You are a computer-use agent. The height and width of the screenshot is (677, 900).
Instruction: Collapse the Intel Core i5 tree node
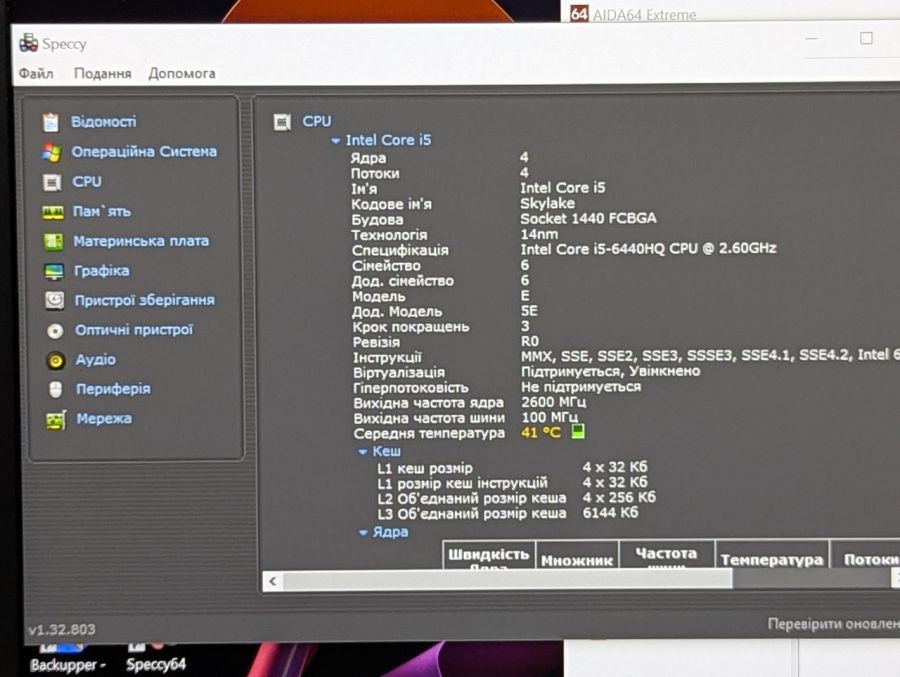[x=336, y=141]
